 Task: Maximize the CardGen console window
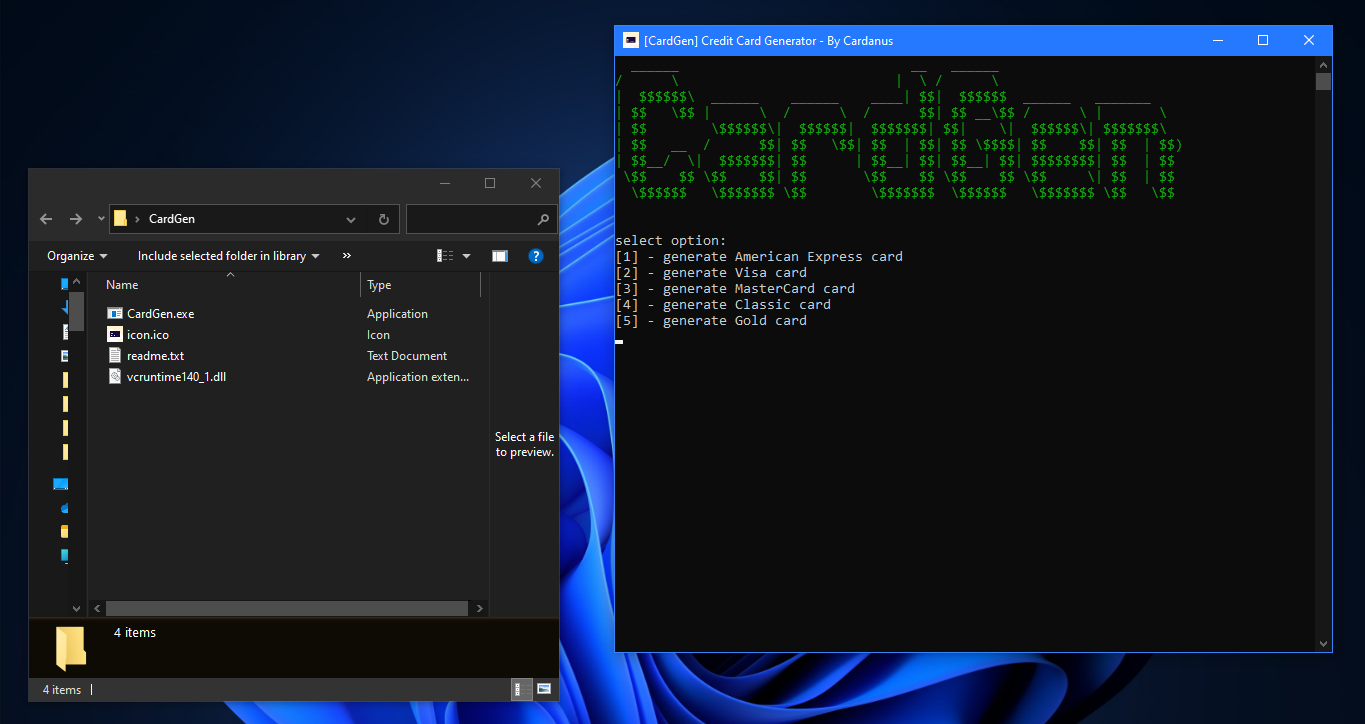click(x=1263, y=41)
